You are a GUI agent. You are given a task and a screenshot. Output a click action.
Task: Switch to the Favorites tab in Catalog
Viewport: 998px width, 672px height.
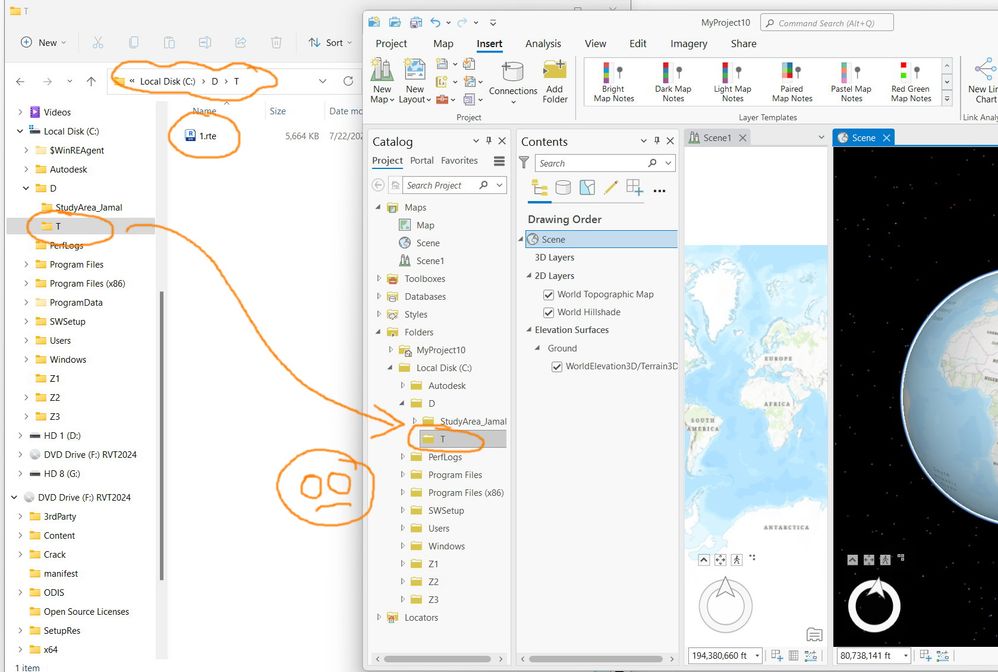(459, 161)
